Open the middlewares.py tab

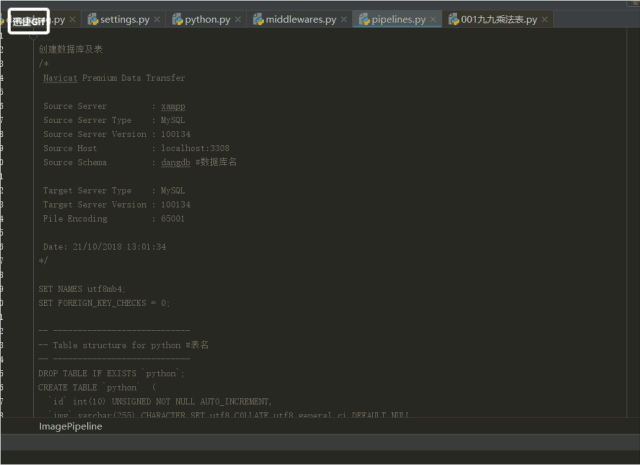point(301,19)
